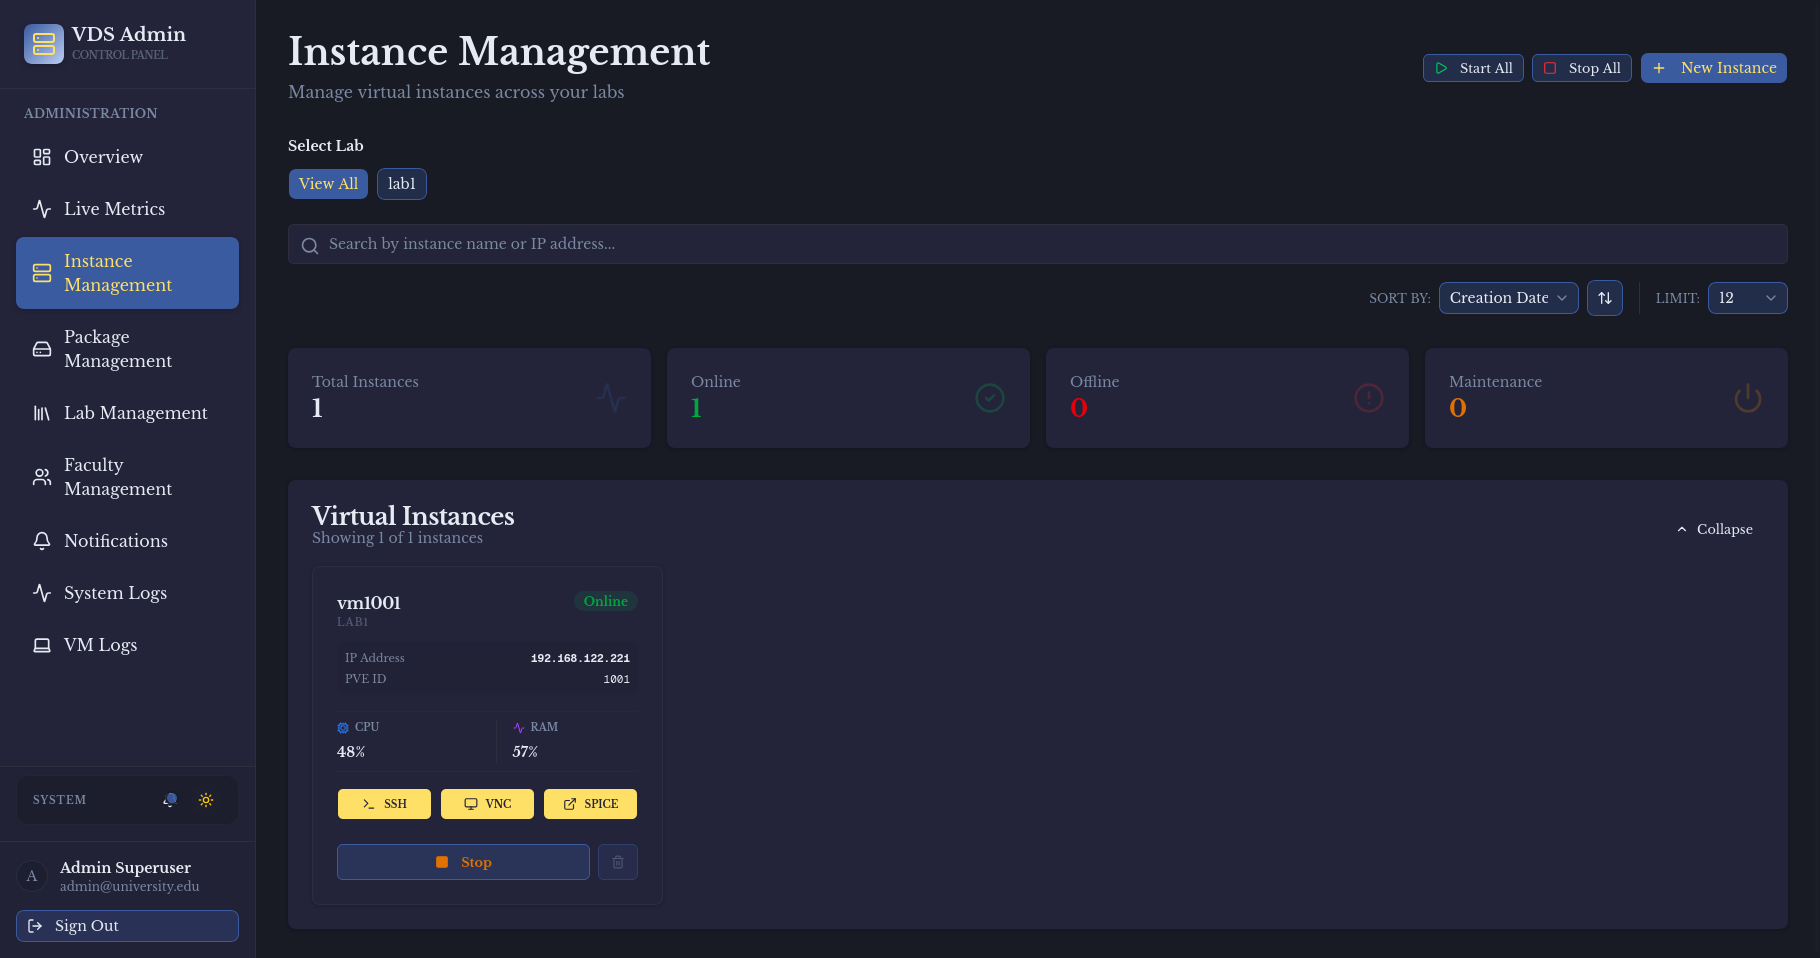The width and height of the screenshot is (1820, 958).
Task: Open Faculty Management page
Action: 128,477
